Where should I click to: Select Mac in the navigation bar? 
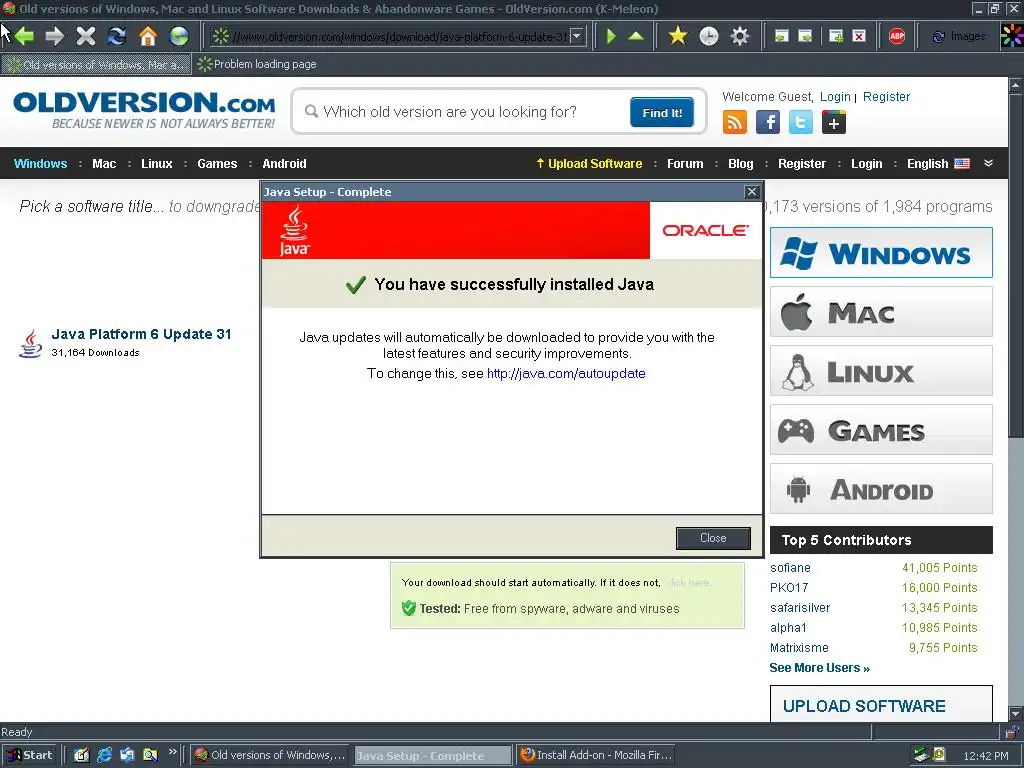(104, 163)
